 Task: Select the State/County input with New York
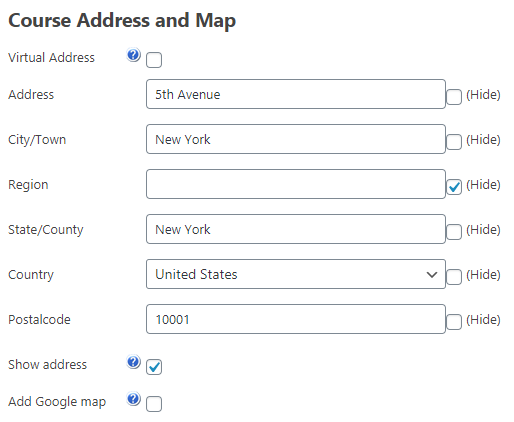tap(296, 229)
